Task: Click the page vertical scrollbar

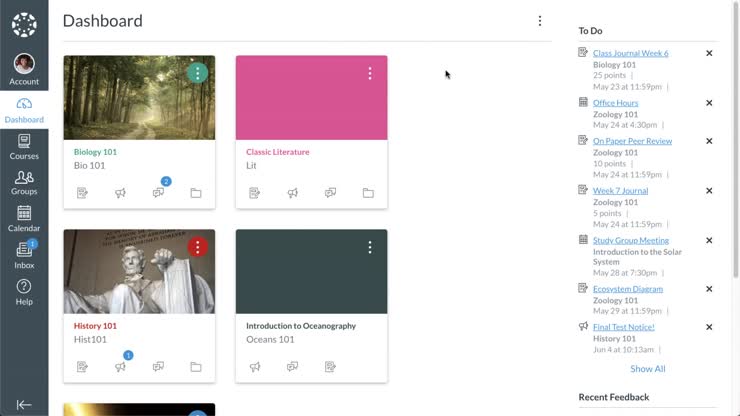Action: [x=736, y=142]
